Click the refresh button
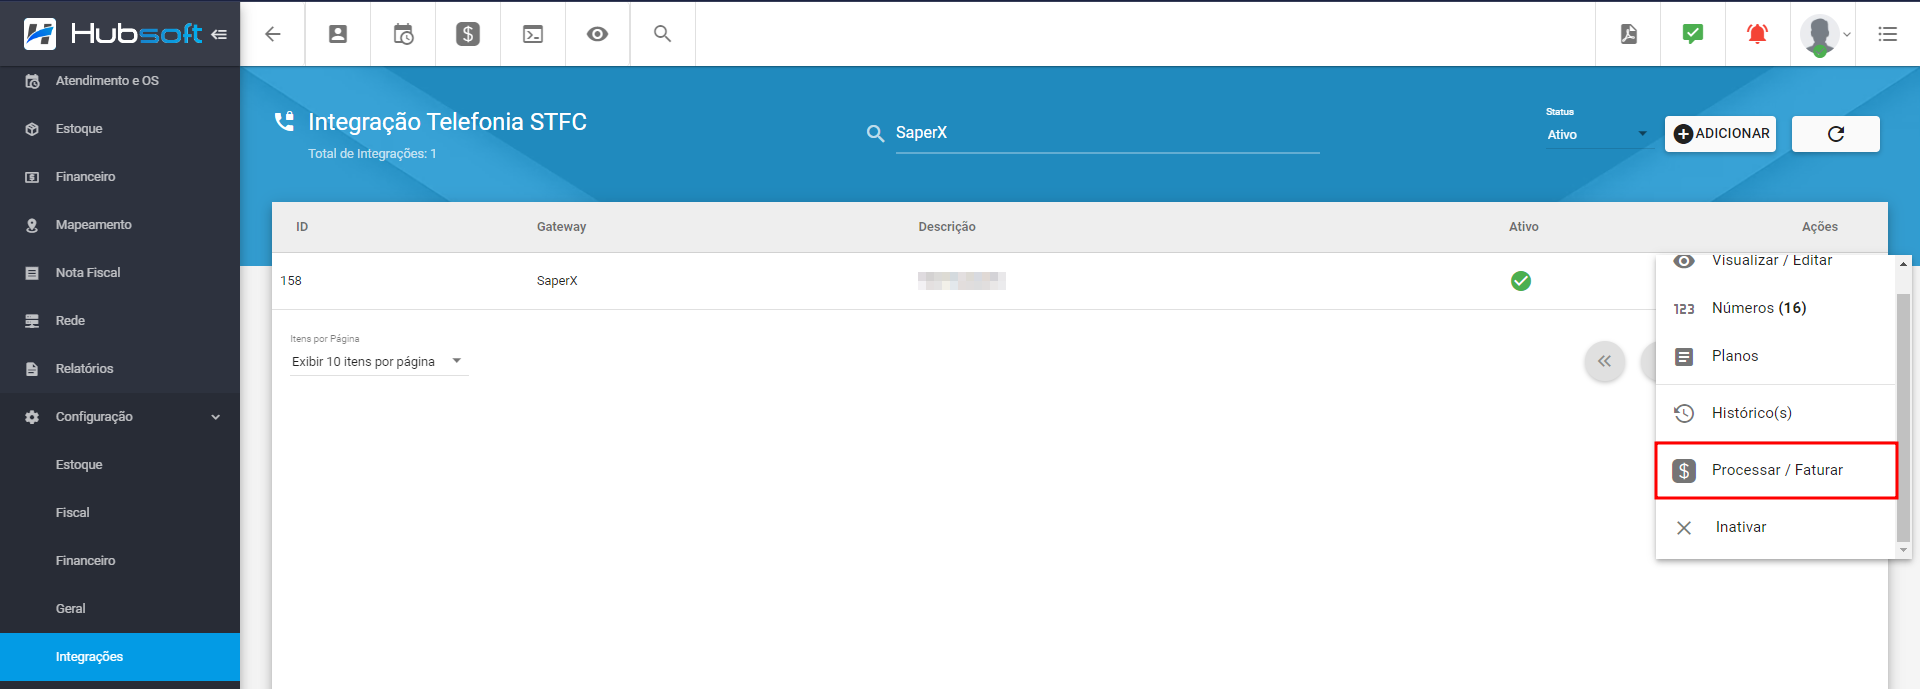The width and height of the screenshot is (1920, 689). (x=1836, y=134)
